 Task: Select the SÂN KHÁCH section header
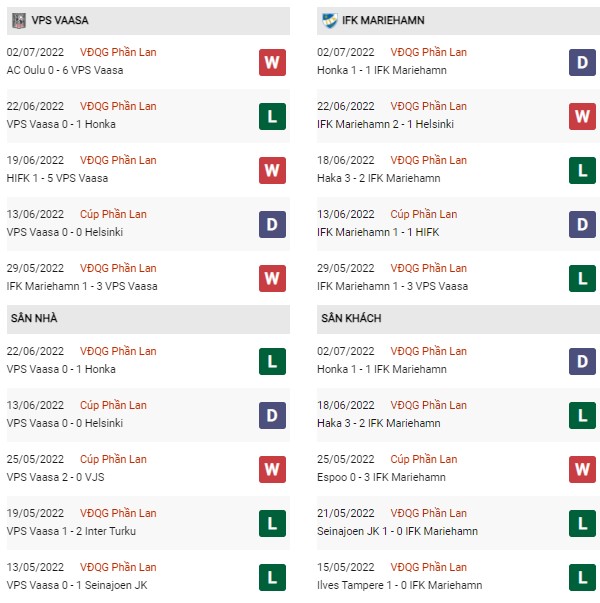pos(458,319)
